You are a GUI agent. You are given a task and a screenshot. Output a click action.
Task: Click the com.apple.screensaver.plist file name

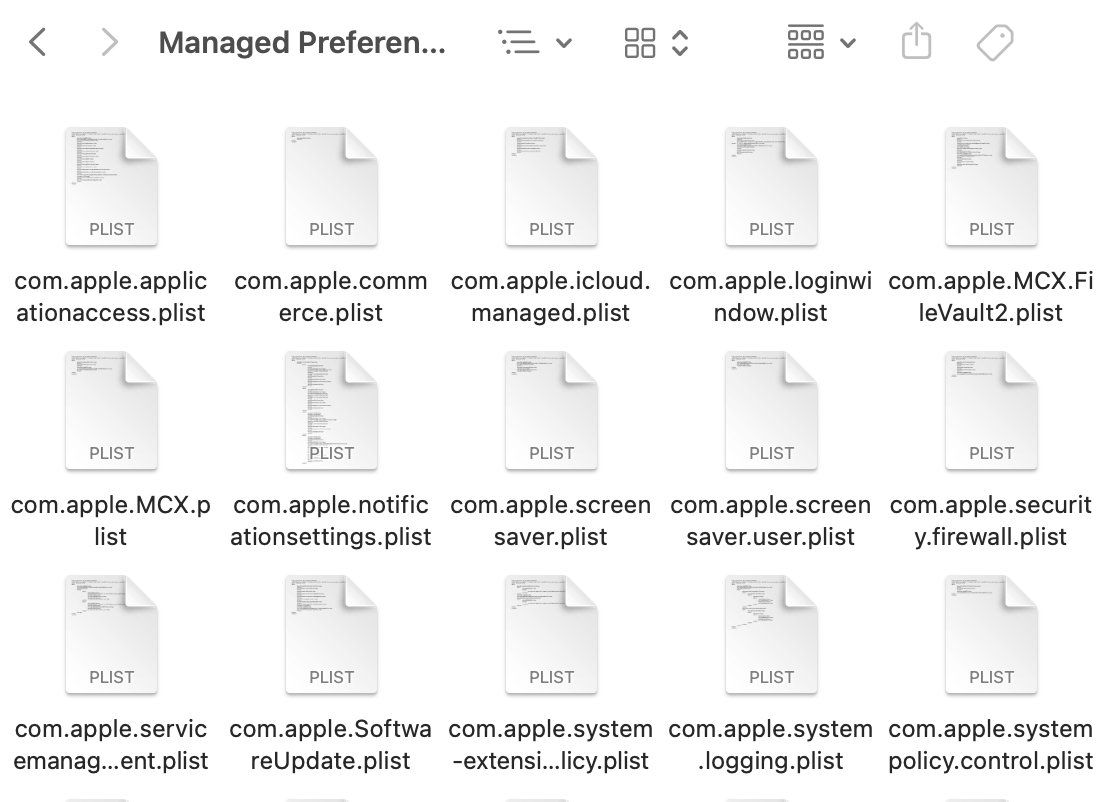coord(551,520)
